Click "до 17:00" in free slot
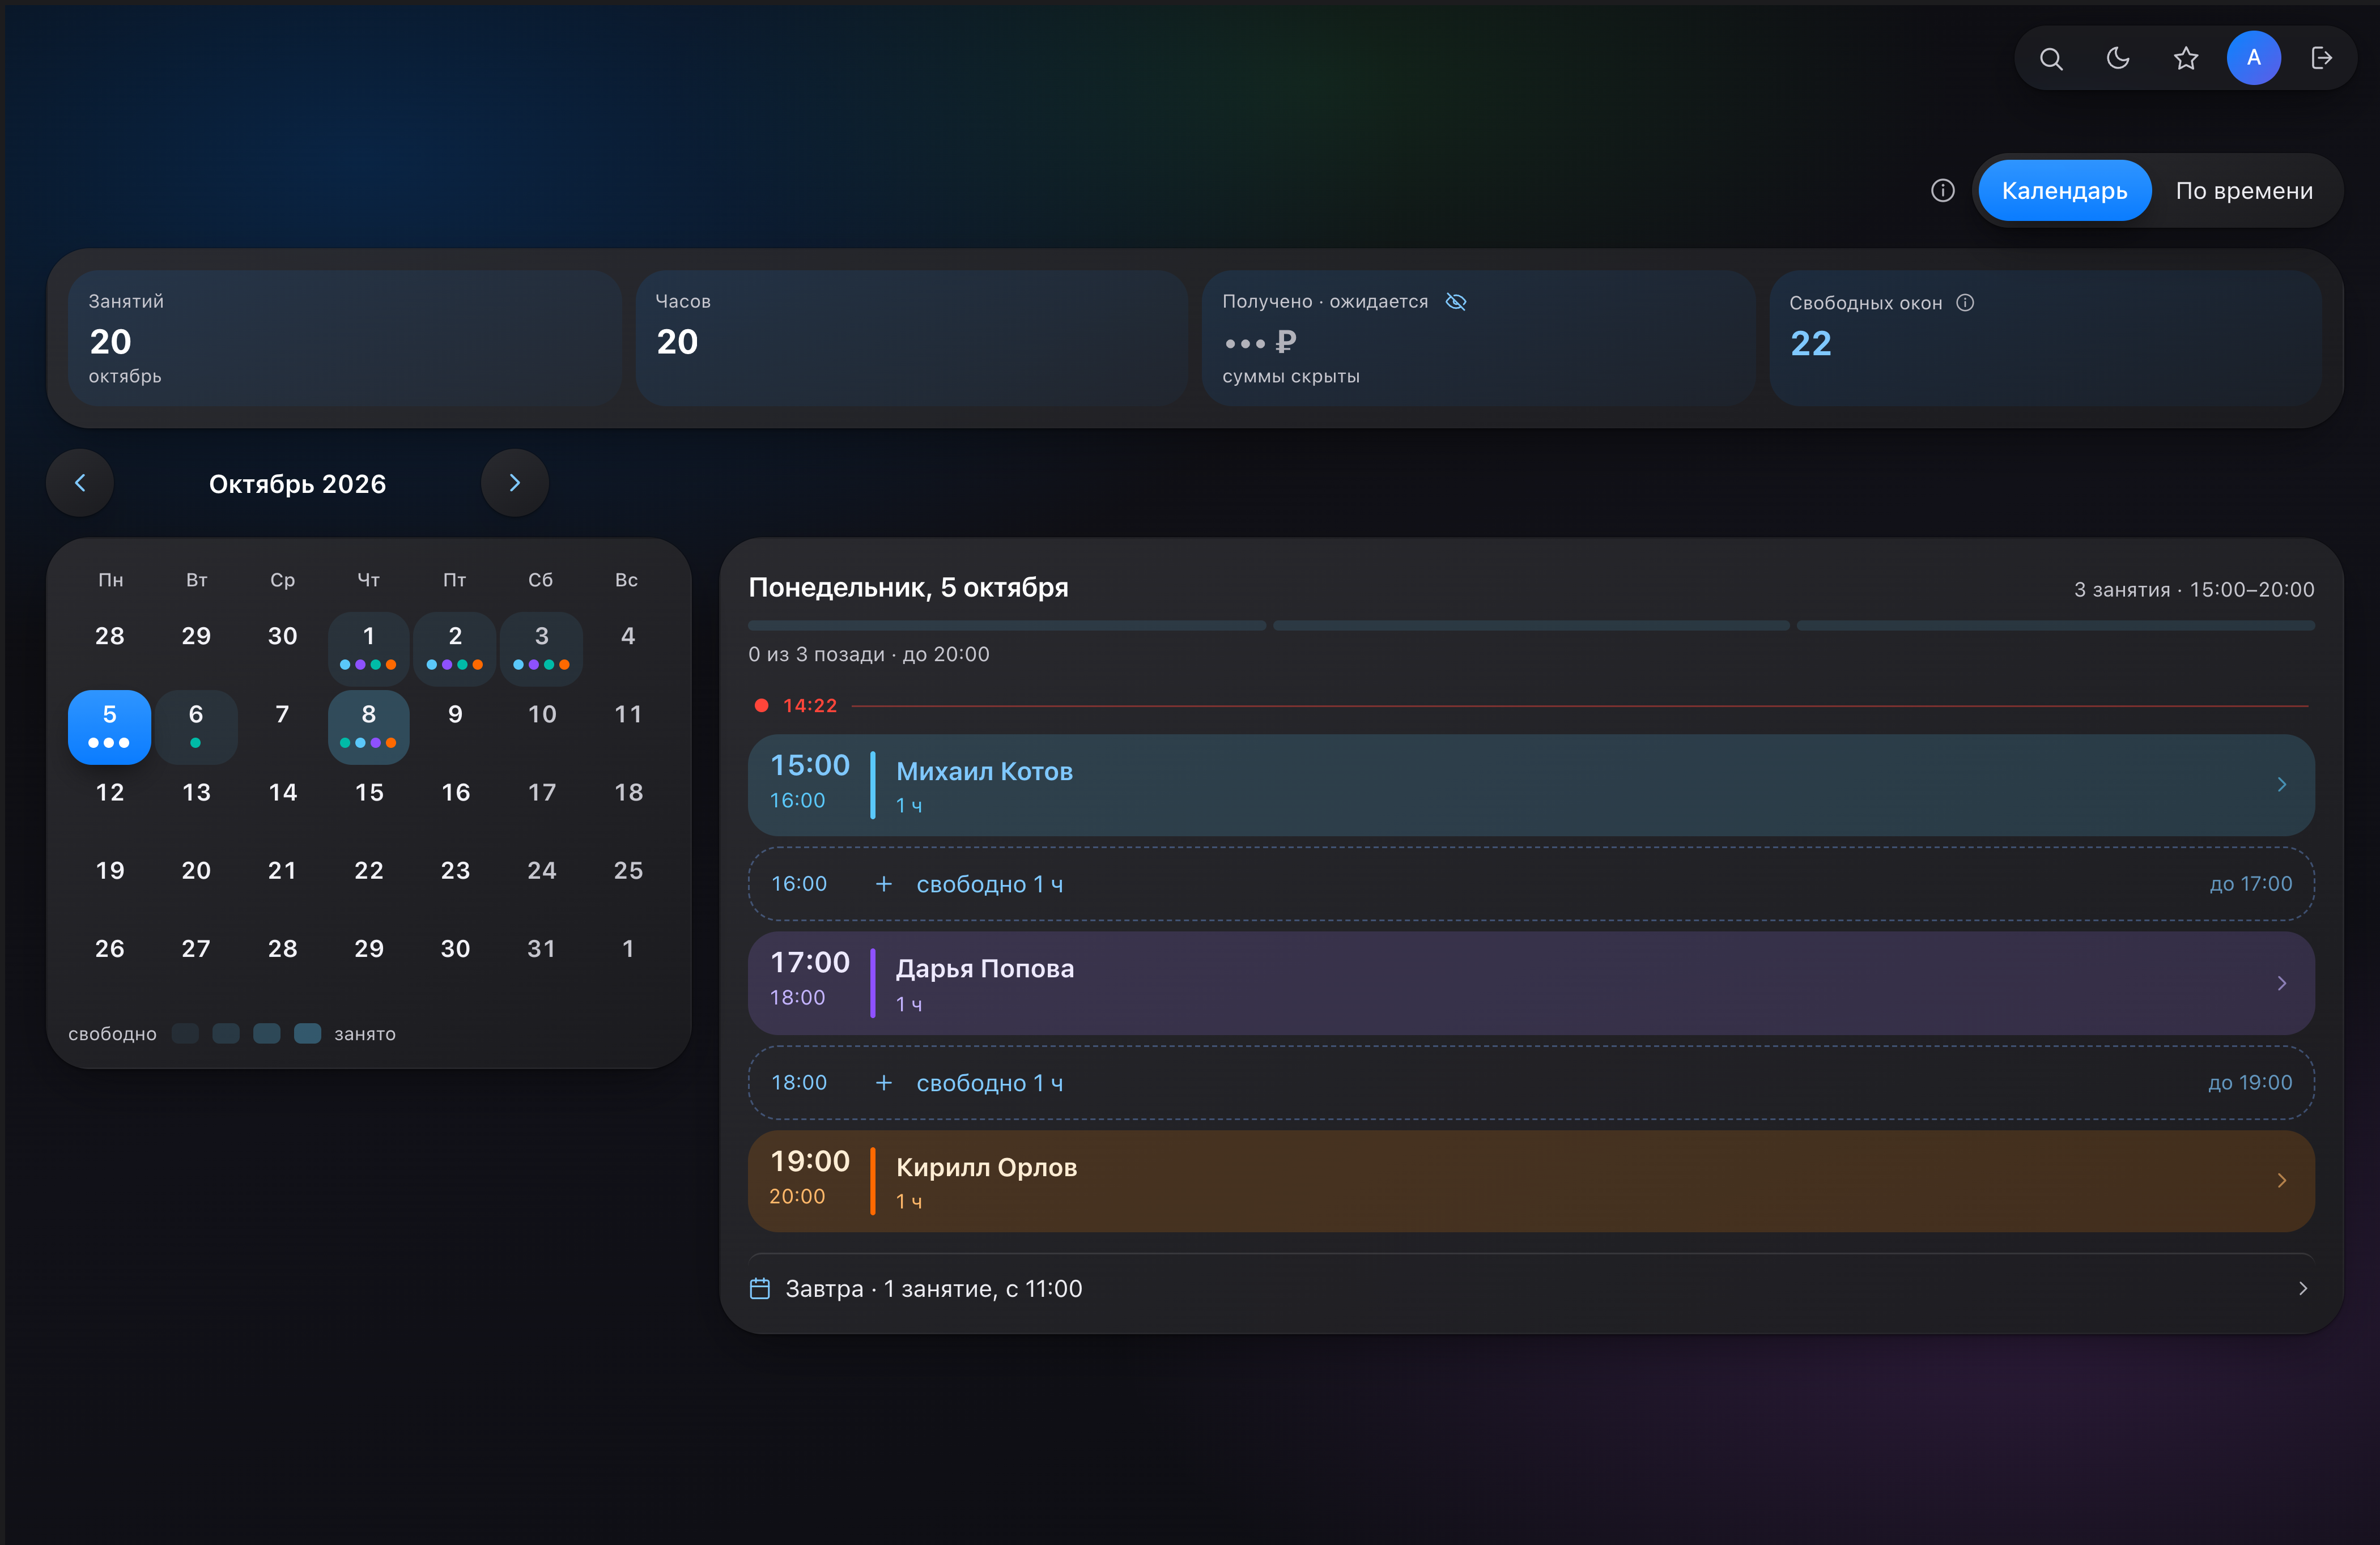2380x1545 pixels. click(x=2250, y=884)
